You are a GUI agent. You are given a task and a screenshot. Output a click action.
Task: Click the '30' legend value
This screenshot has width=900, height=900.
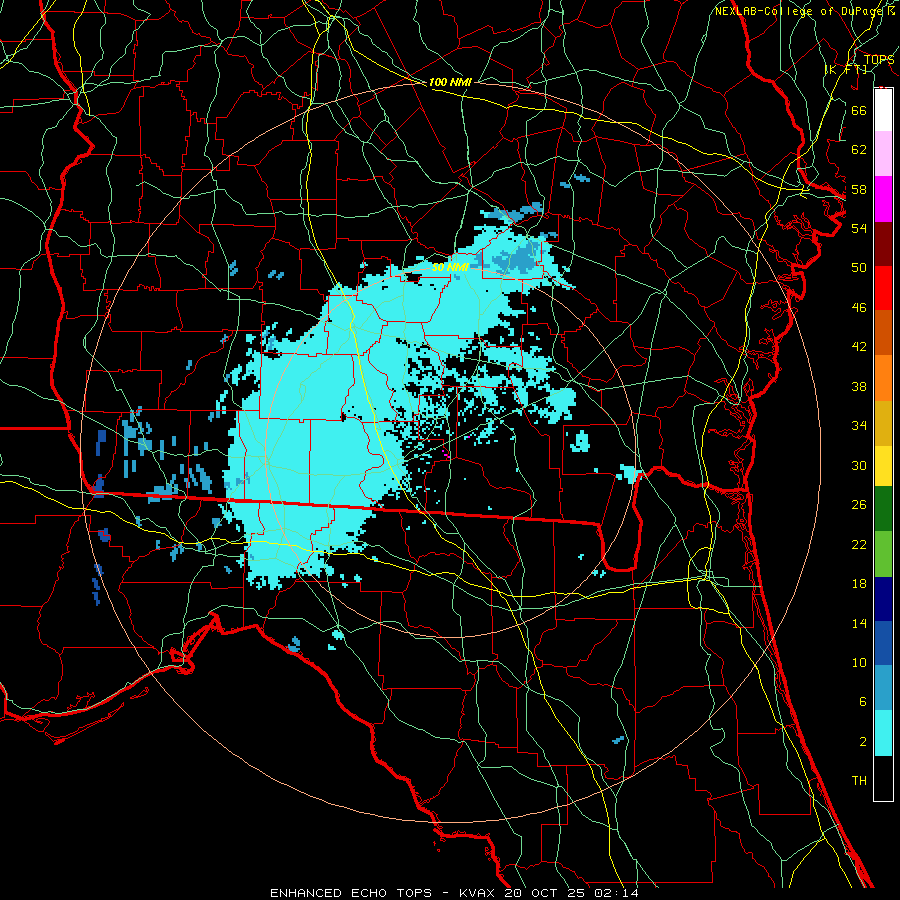[859, 465]
